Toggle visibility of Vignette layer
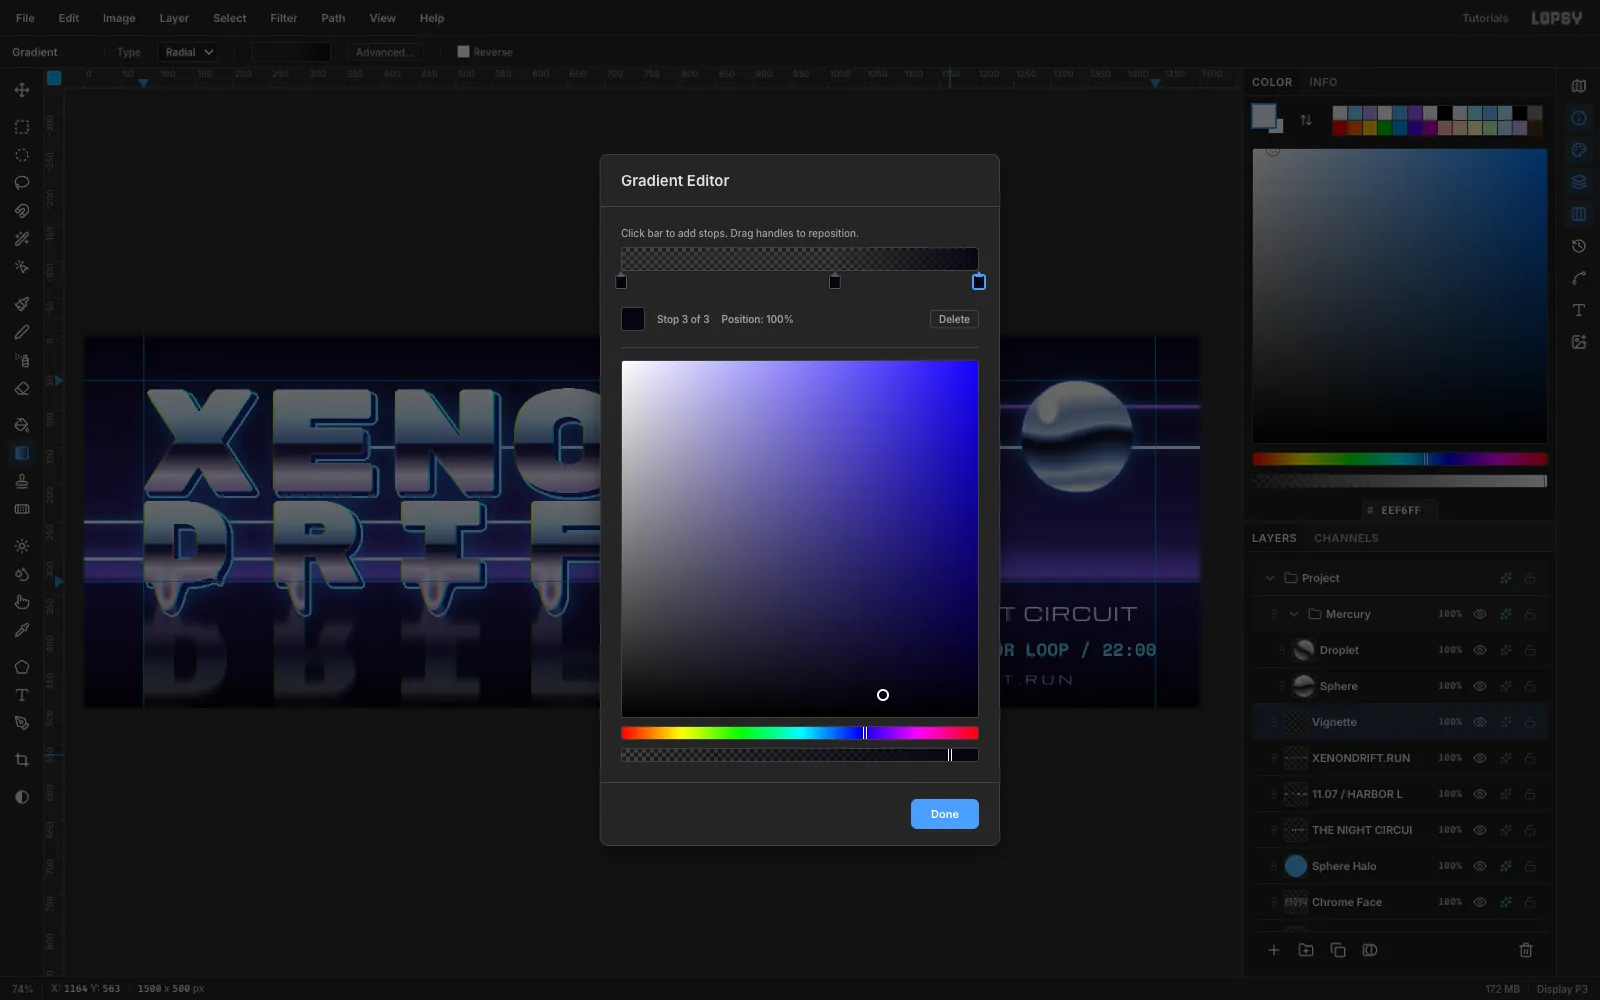1600x1000 pixels. (x=1480, y=722)
